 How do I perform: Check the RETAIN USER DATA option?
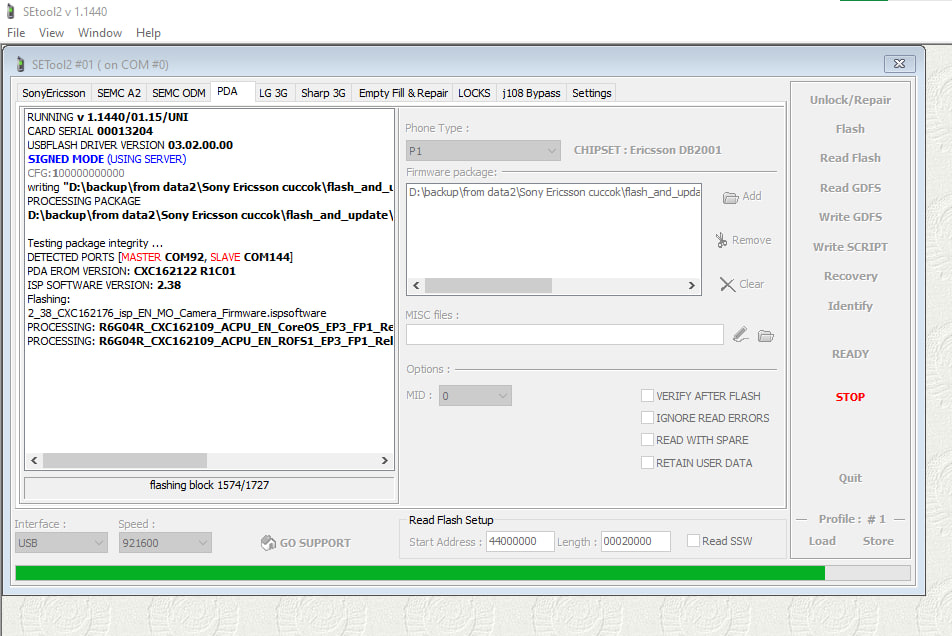tap(648, 463)
